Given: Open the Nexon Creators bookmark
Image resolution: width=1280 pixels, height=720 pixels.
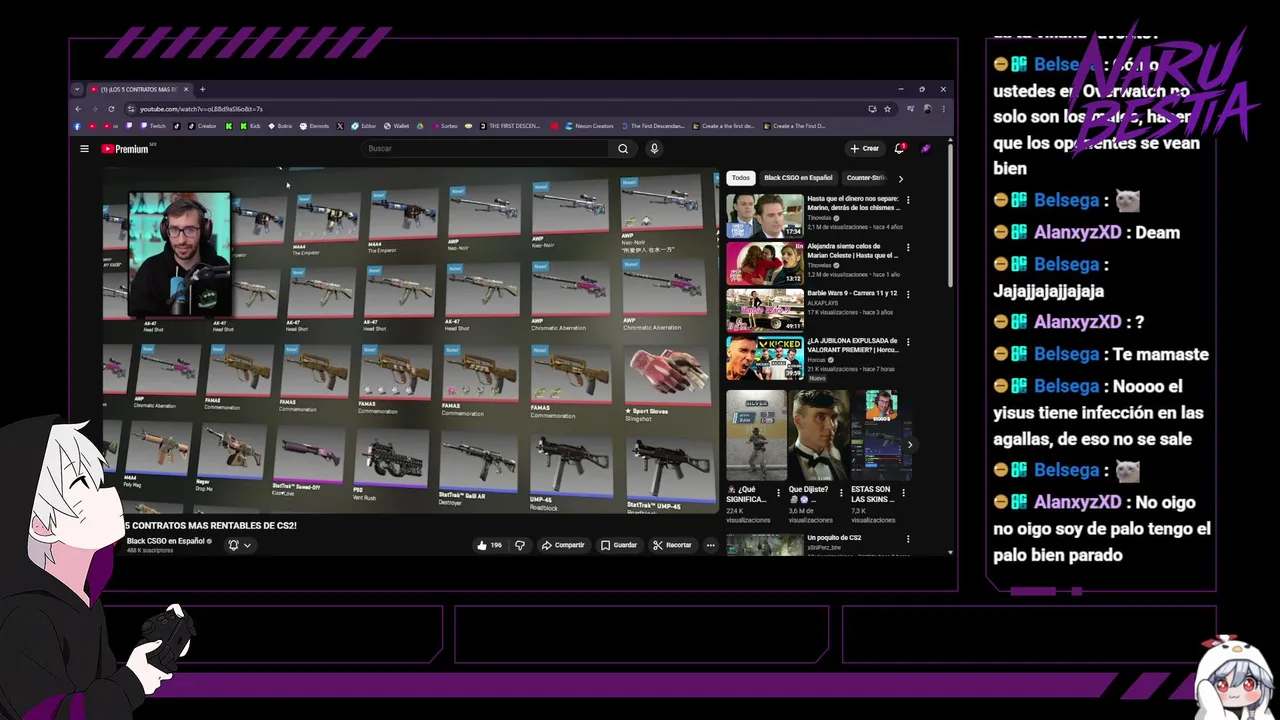Looking at the screenshot, I should click(x=590, y=126).
